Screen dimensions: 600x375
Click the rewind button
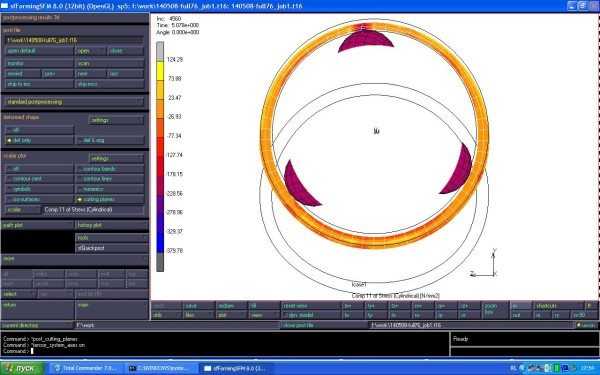23,74
